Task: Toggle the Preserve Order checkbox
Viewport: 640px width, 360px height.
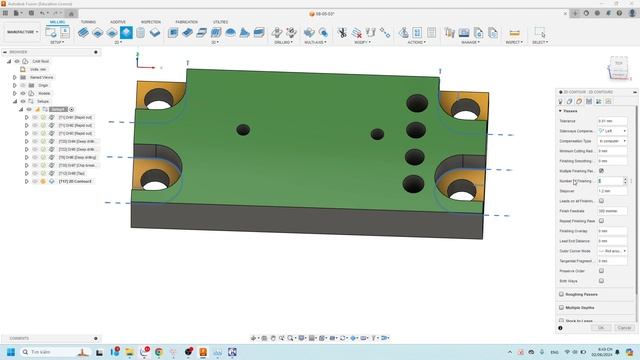Action: pyautogui.click(x=601, y=271)
